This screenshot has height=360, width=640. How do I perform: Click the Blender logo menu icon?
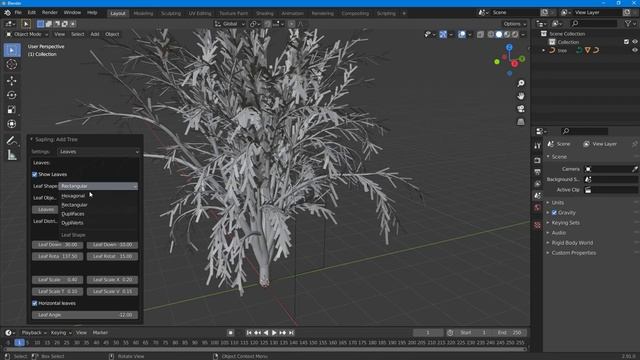coord(7,13)
